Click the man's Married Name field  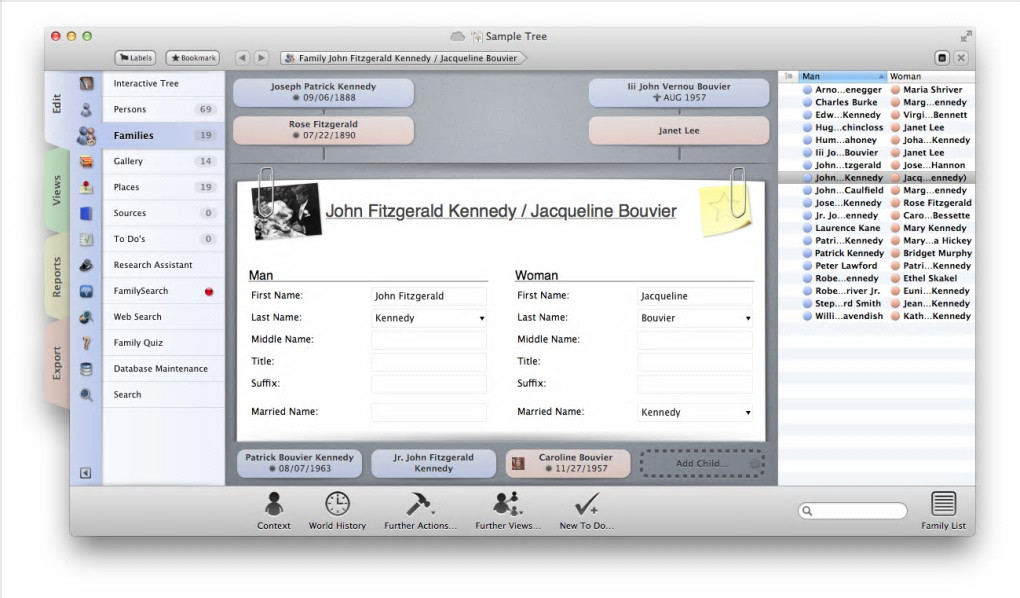[x=429, y=412]
